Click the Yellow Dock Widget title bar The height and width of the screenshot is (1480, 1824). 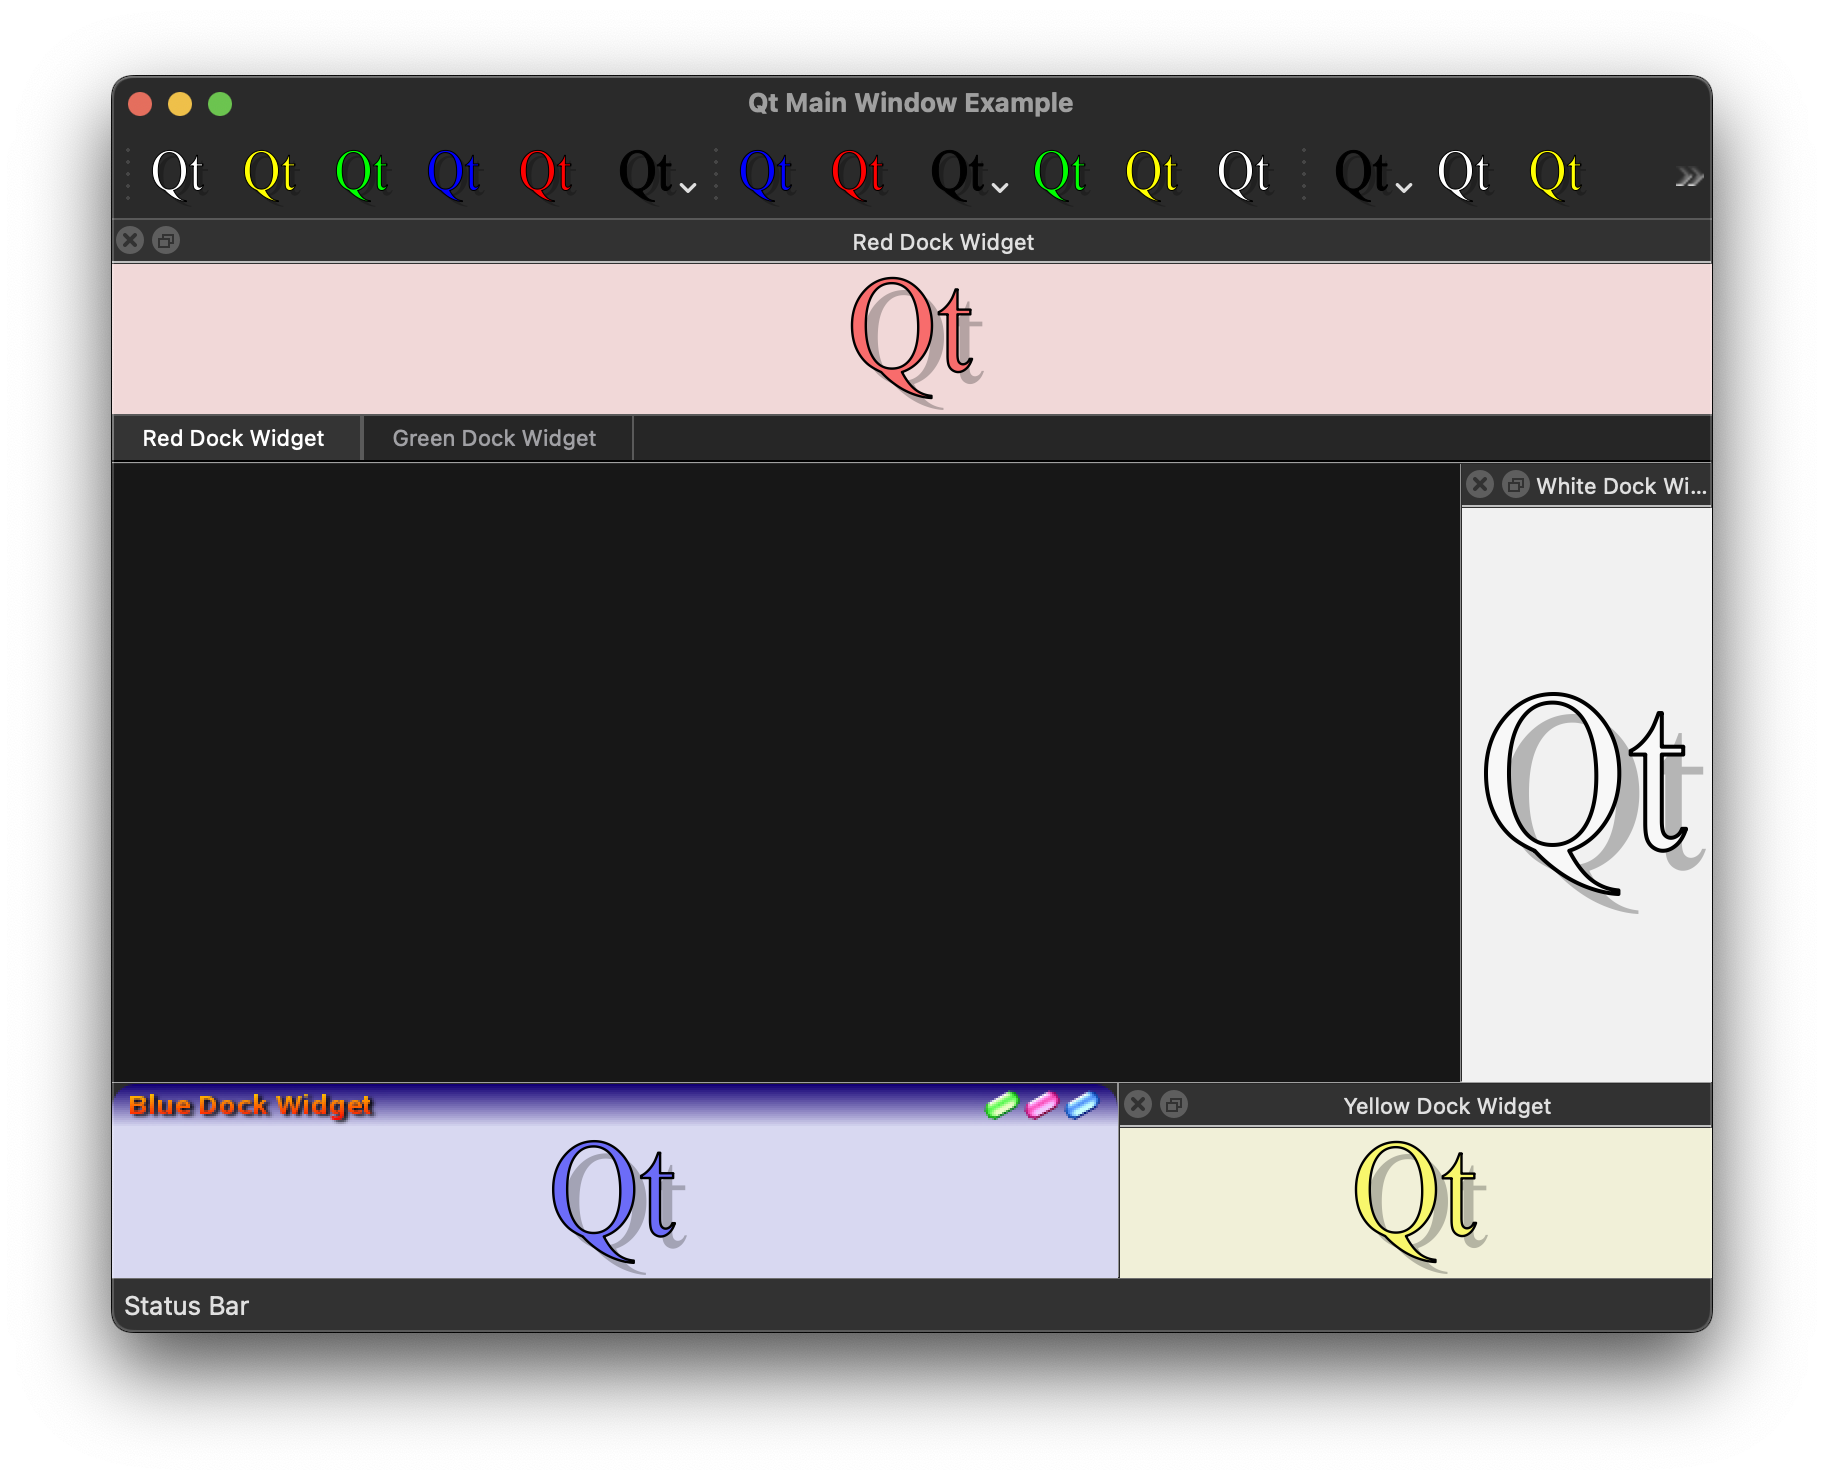[1415, 1105]
